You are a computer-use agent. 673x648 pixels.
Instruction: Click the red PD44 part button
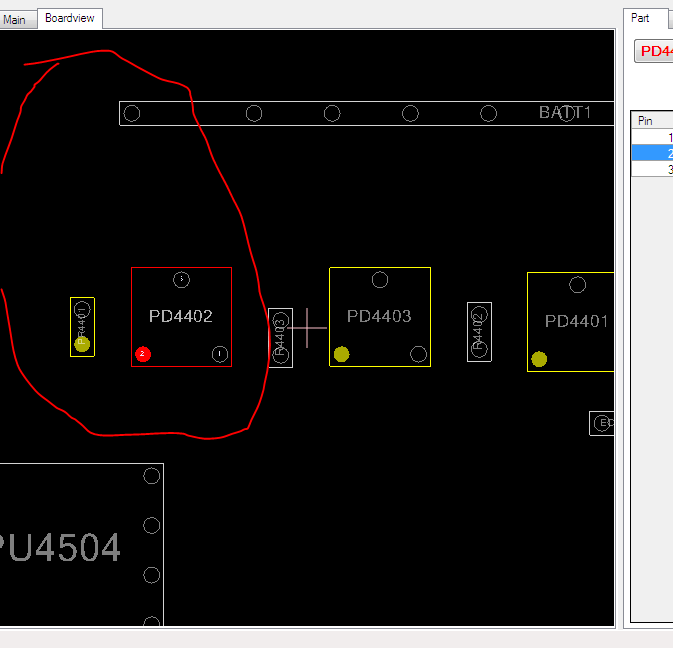[654, 51]
